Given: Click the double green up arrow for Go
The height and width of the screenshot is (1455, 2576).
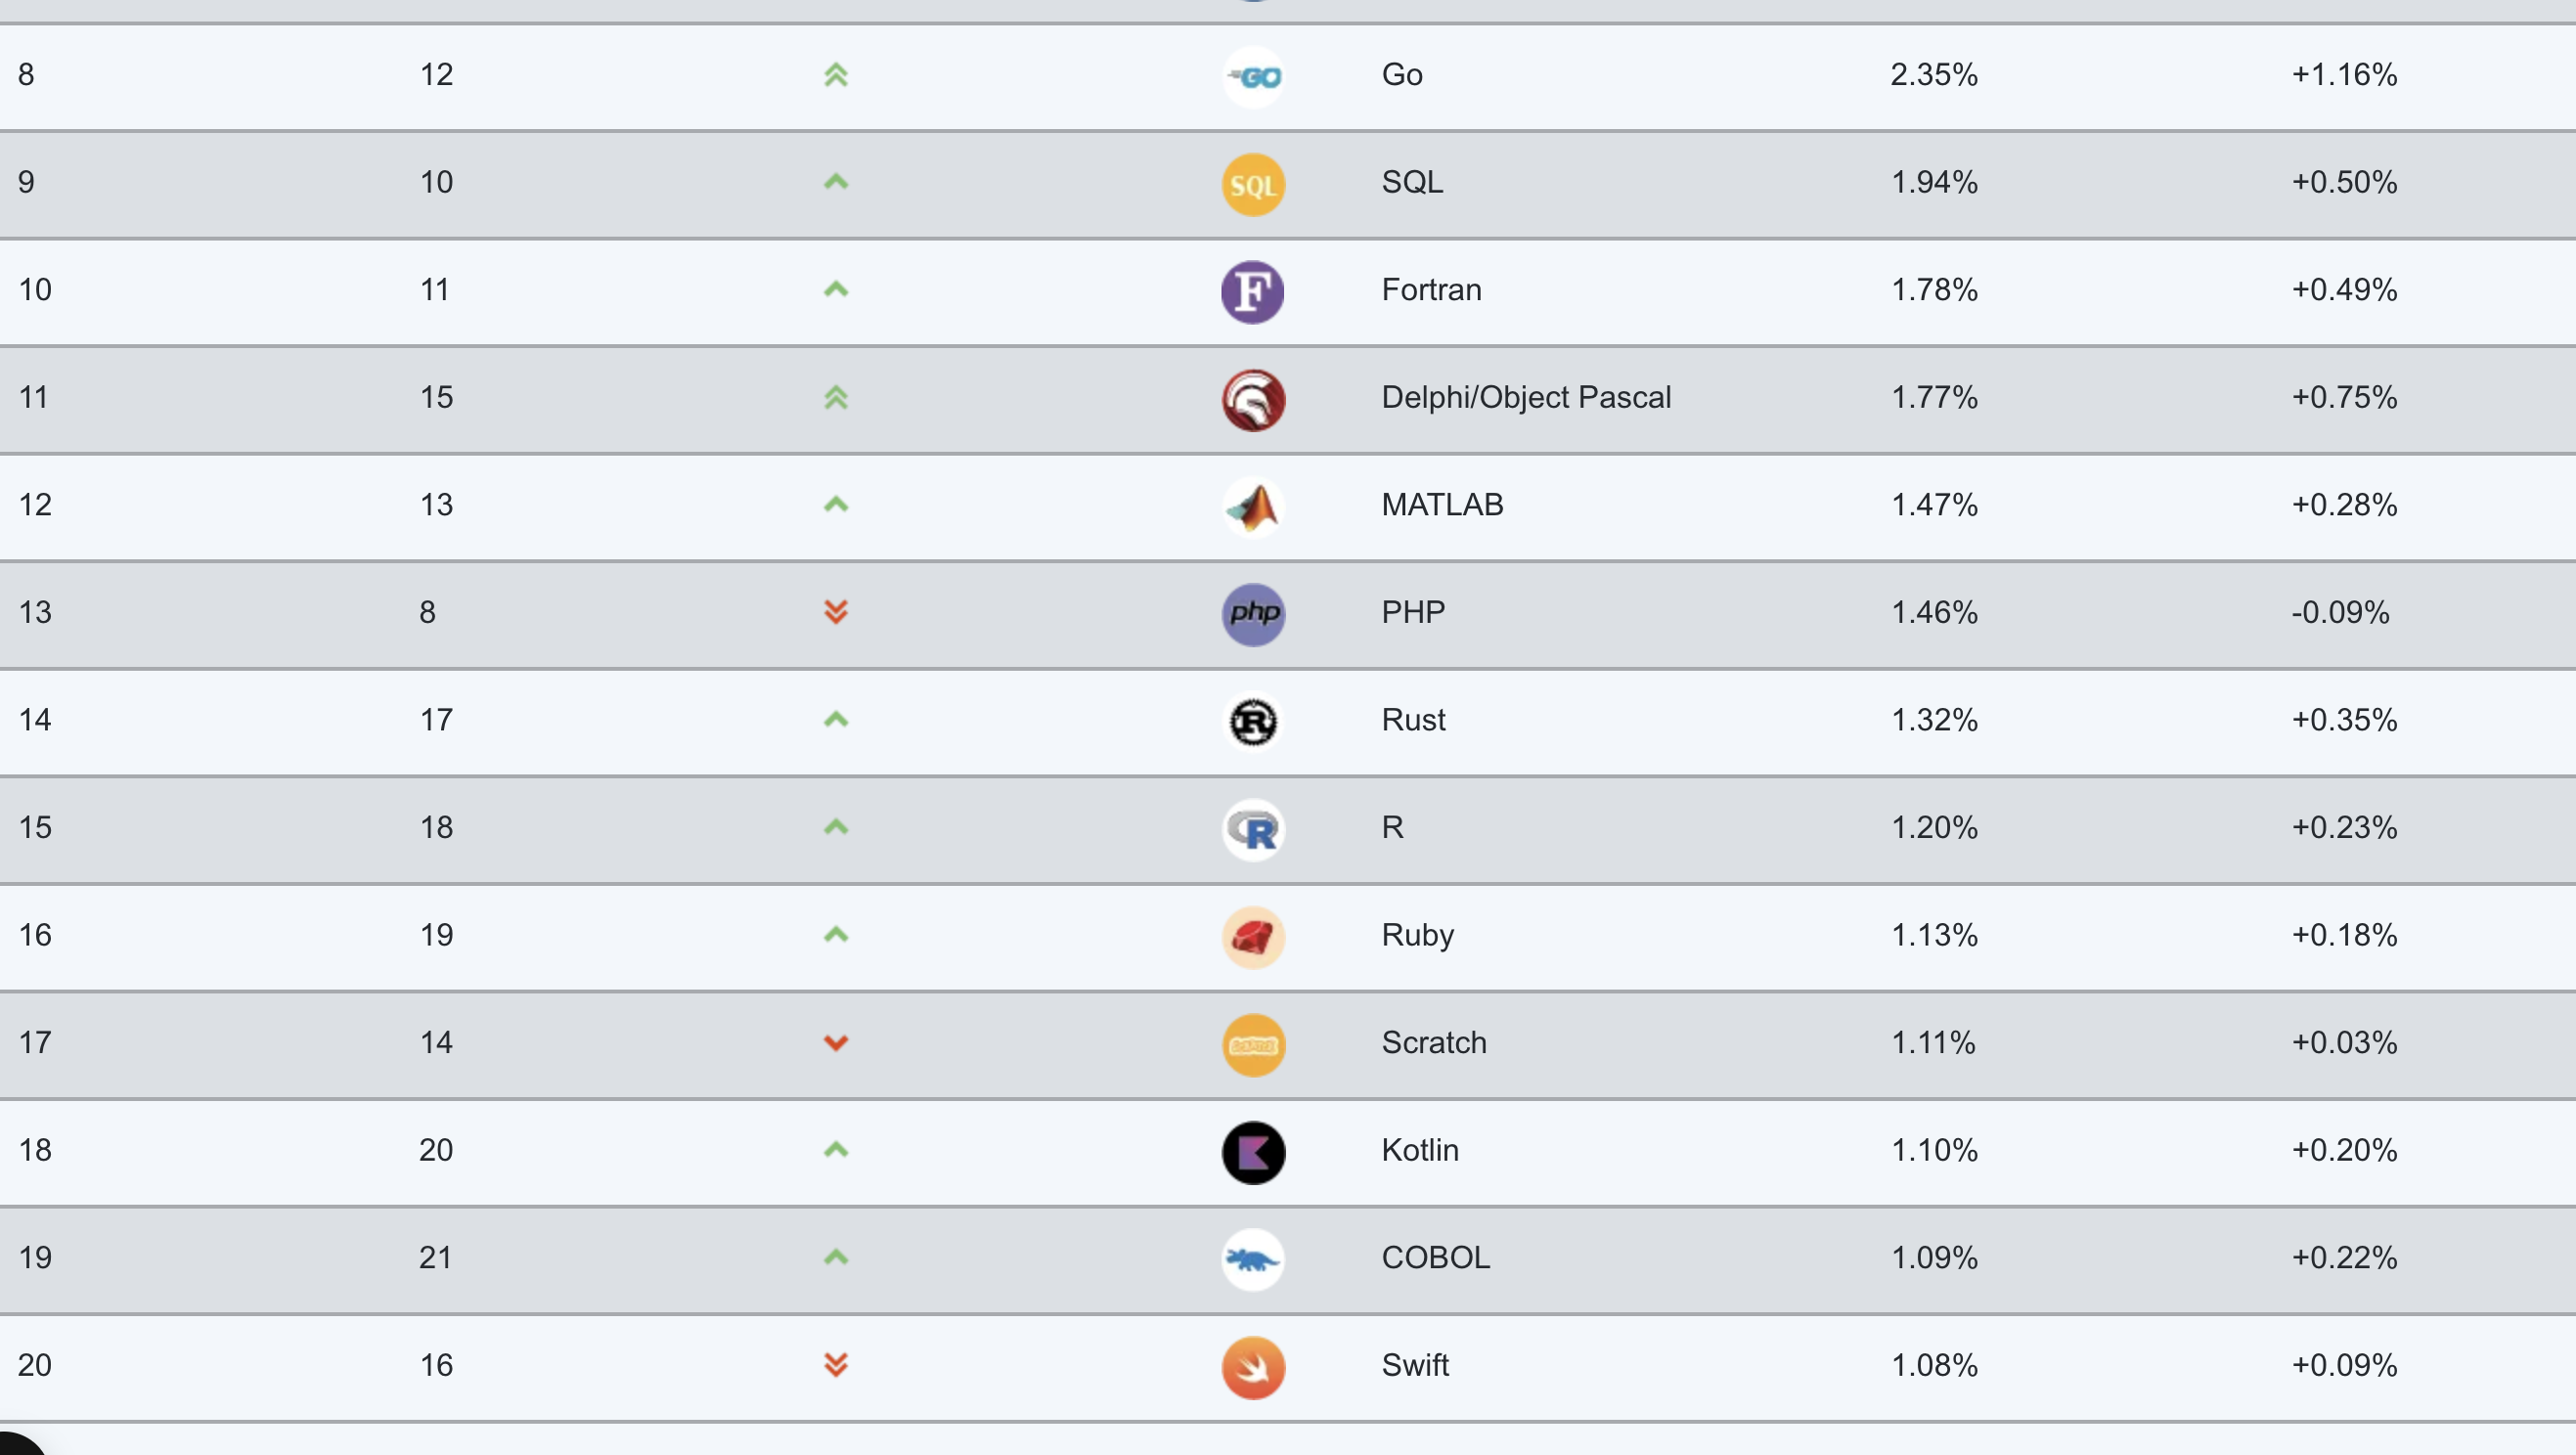Looking at the screenshot, I should [x=836, y=75].
